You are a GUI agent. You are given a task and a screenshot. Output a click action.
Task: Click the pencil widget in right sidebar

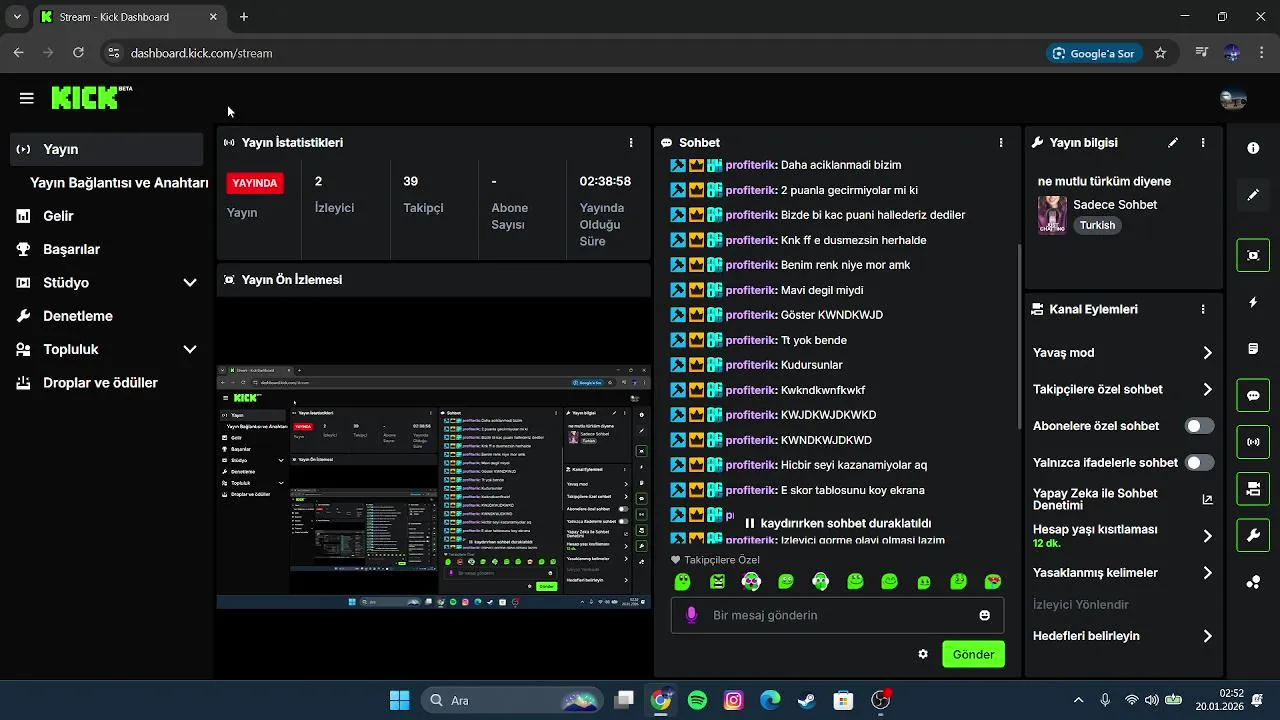click(x=1253, y=195)
